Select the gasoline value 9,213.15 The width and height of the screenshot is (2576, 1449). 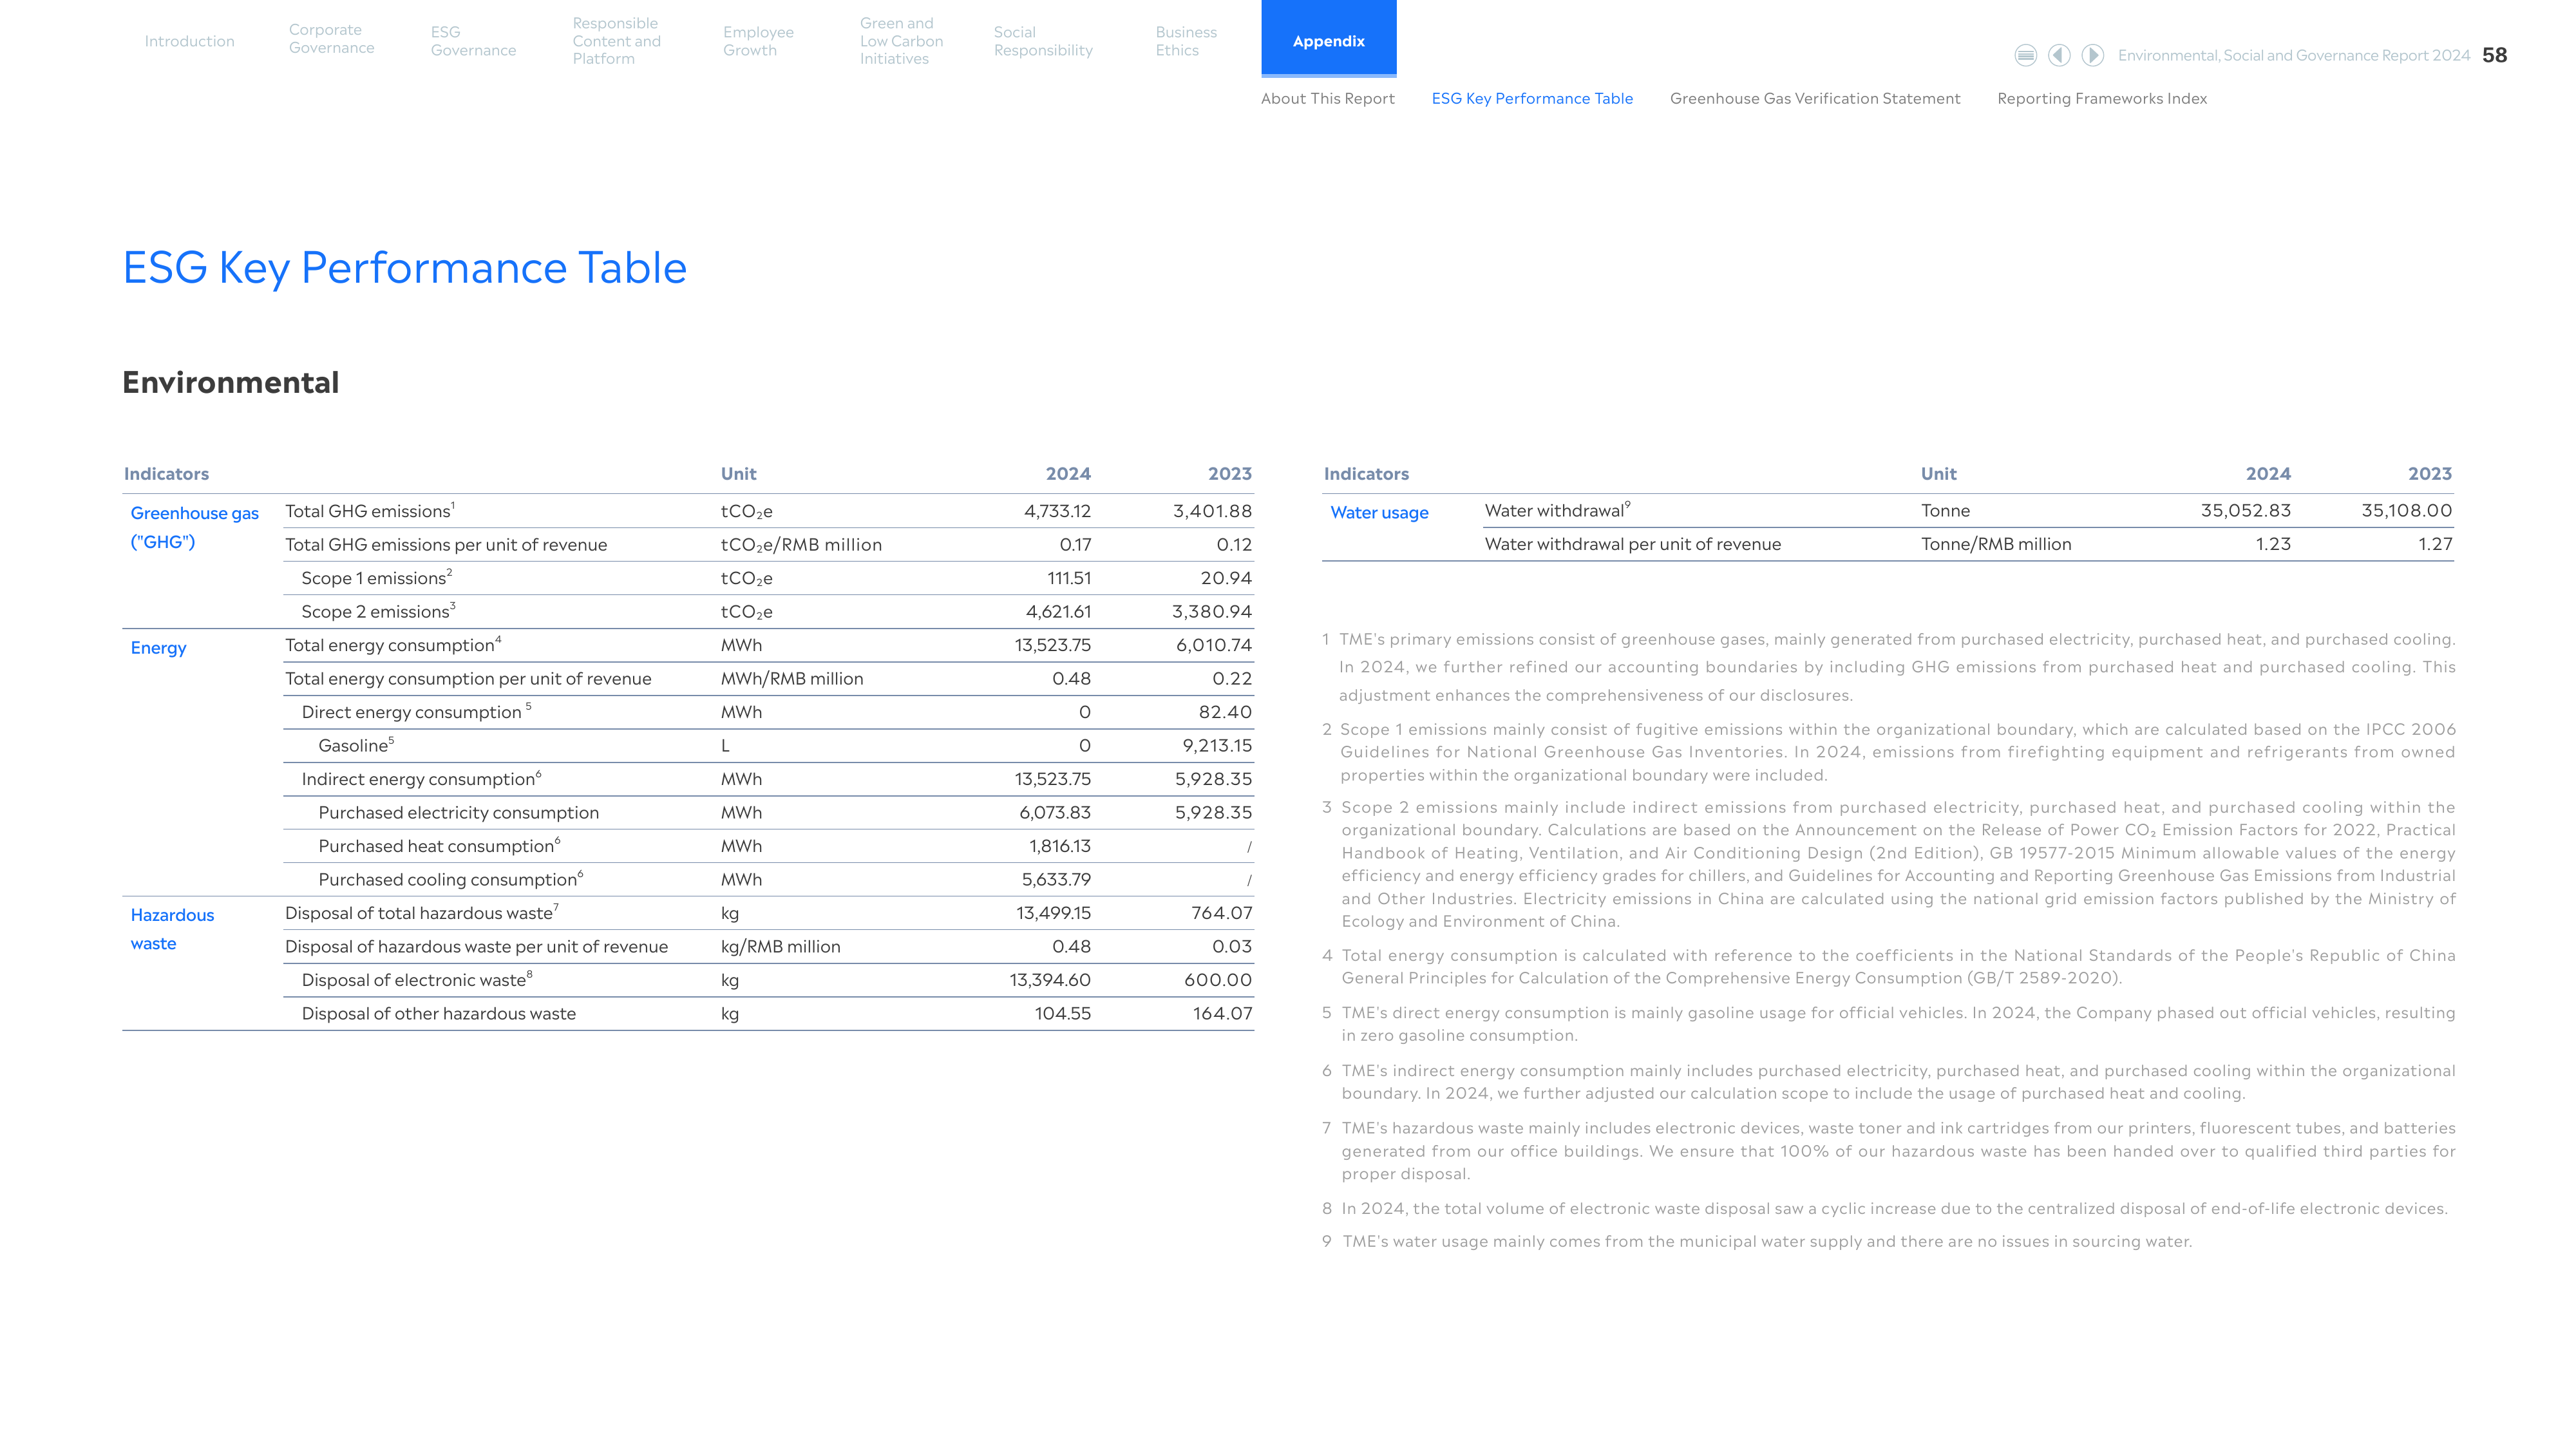1217,745
